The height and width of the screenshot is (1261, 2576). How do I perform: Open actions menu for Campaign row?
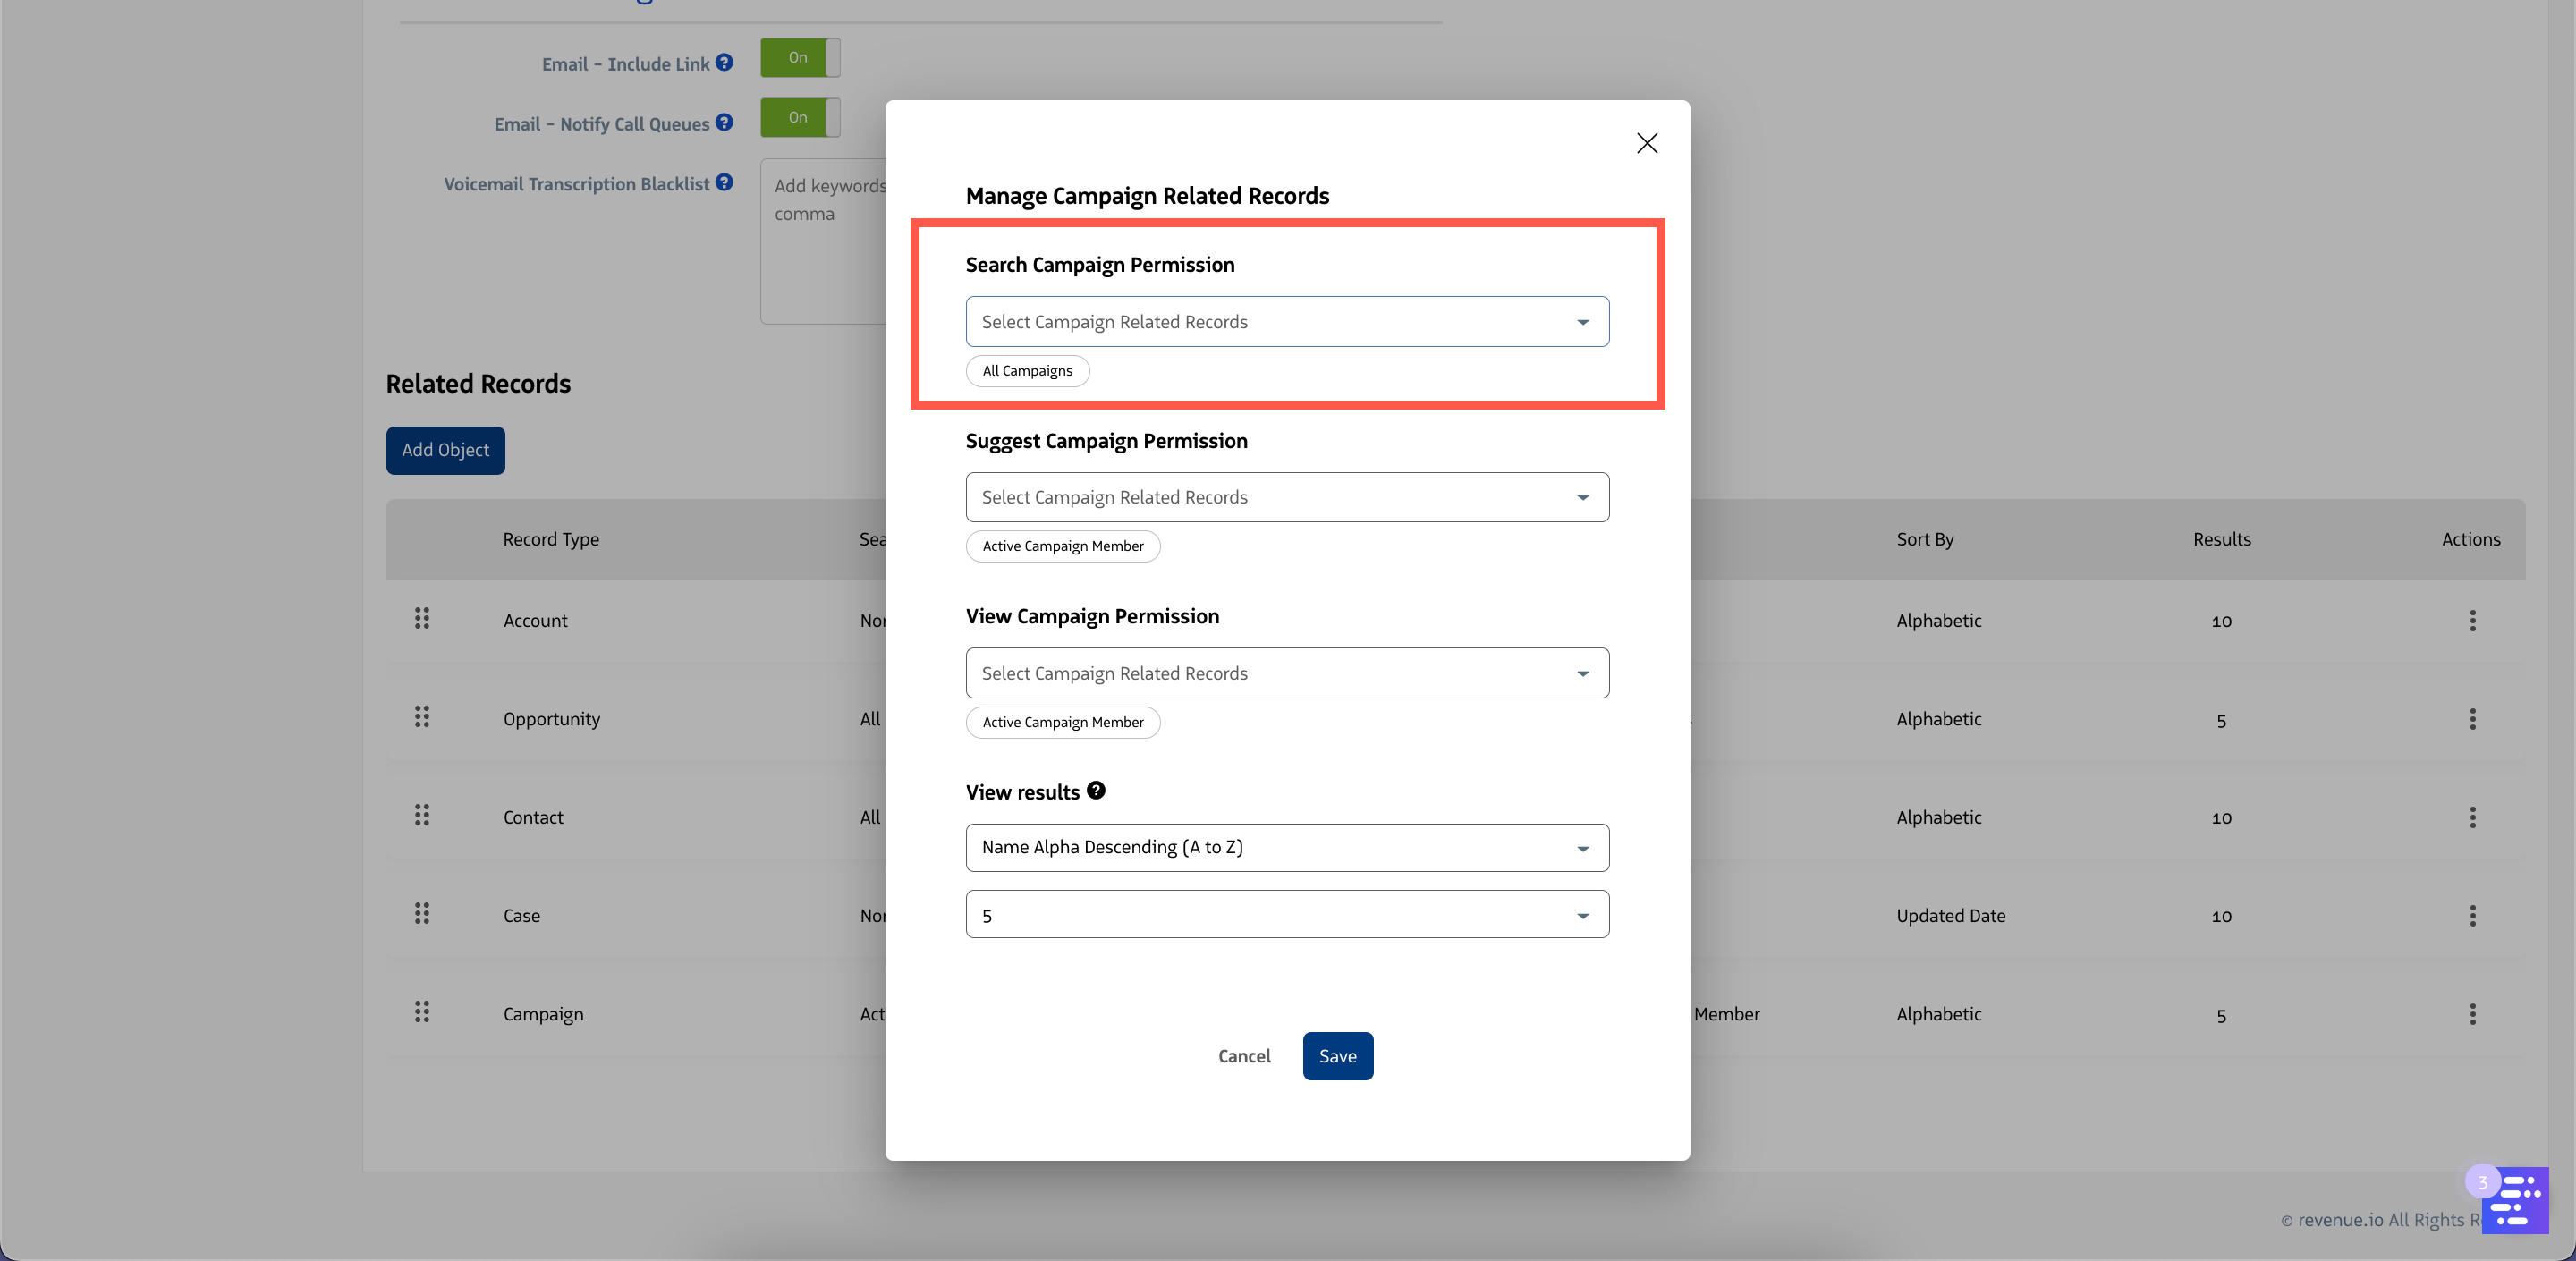2472,1014
